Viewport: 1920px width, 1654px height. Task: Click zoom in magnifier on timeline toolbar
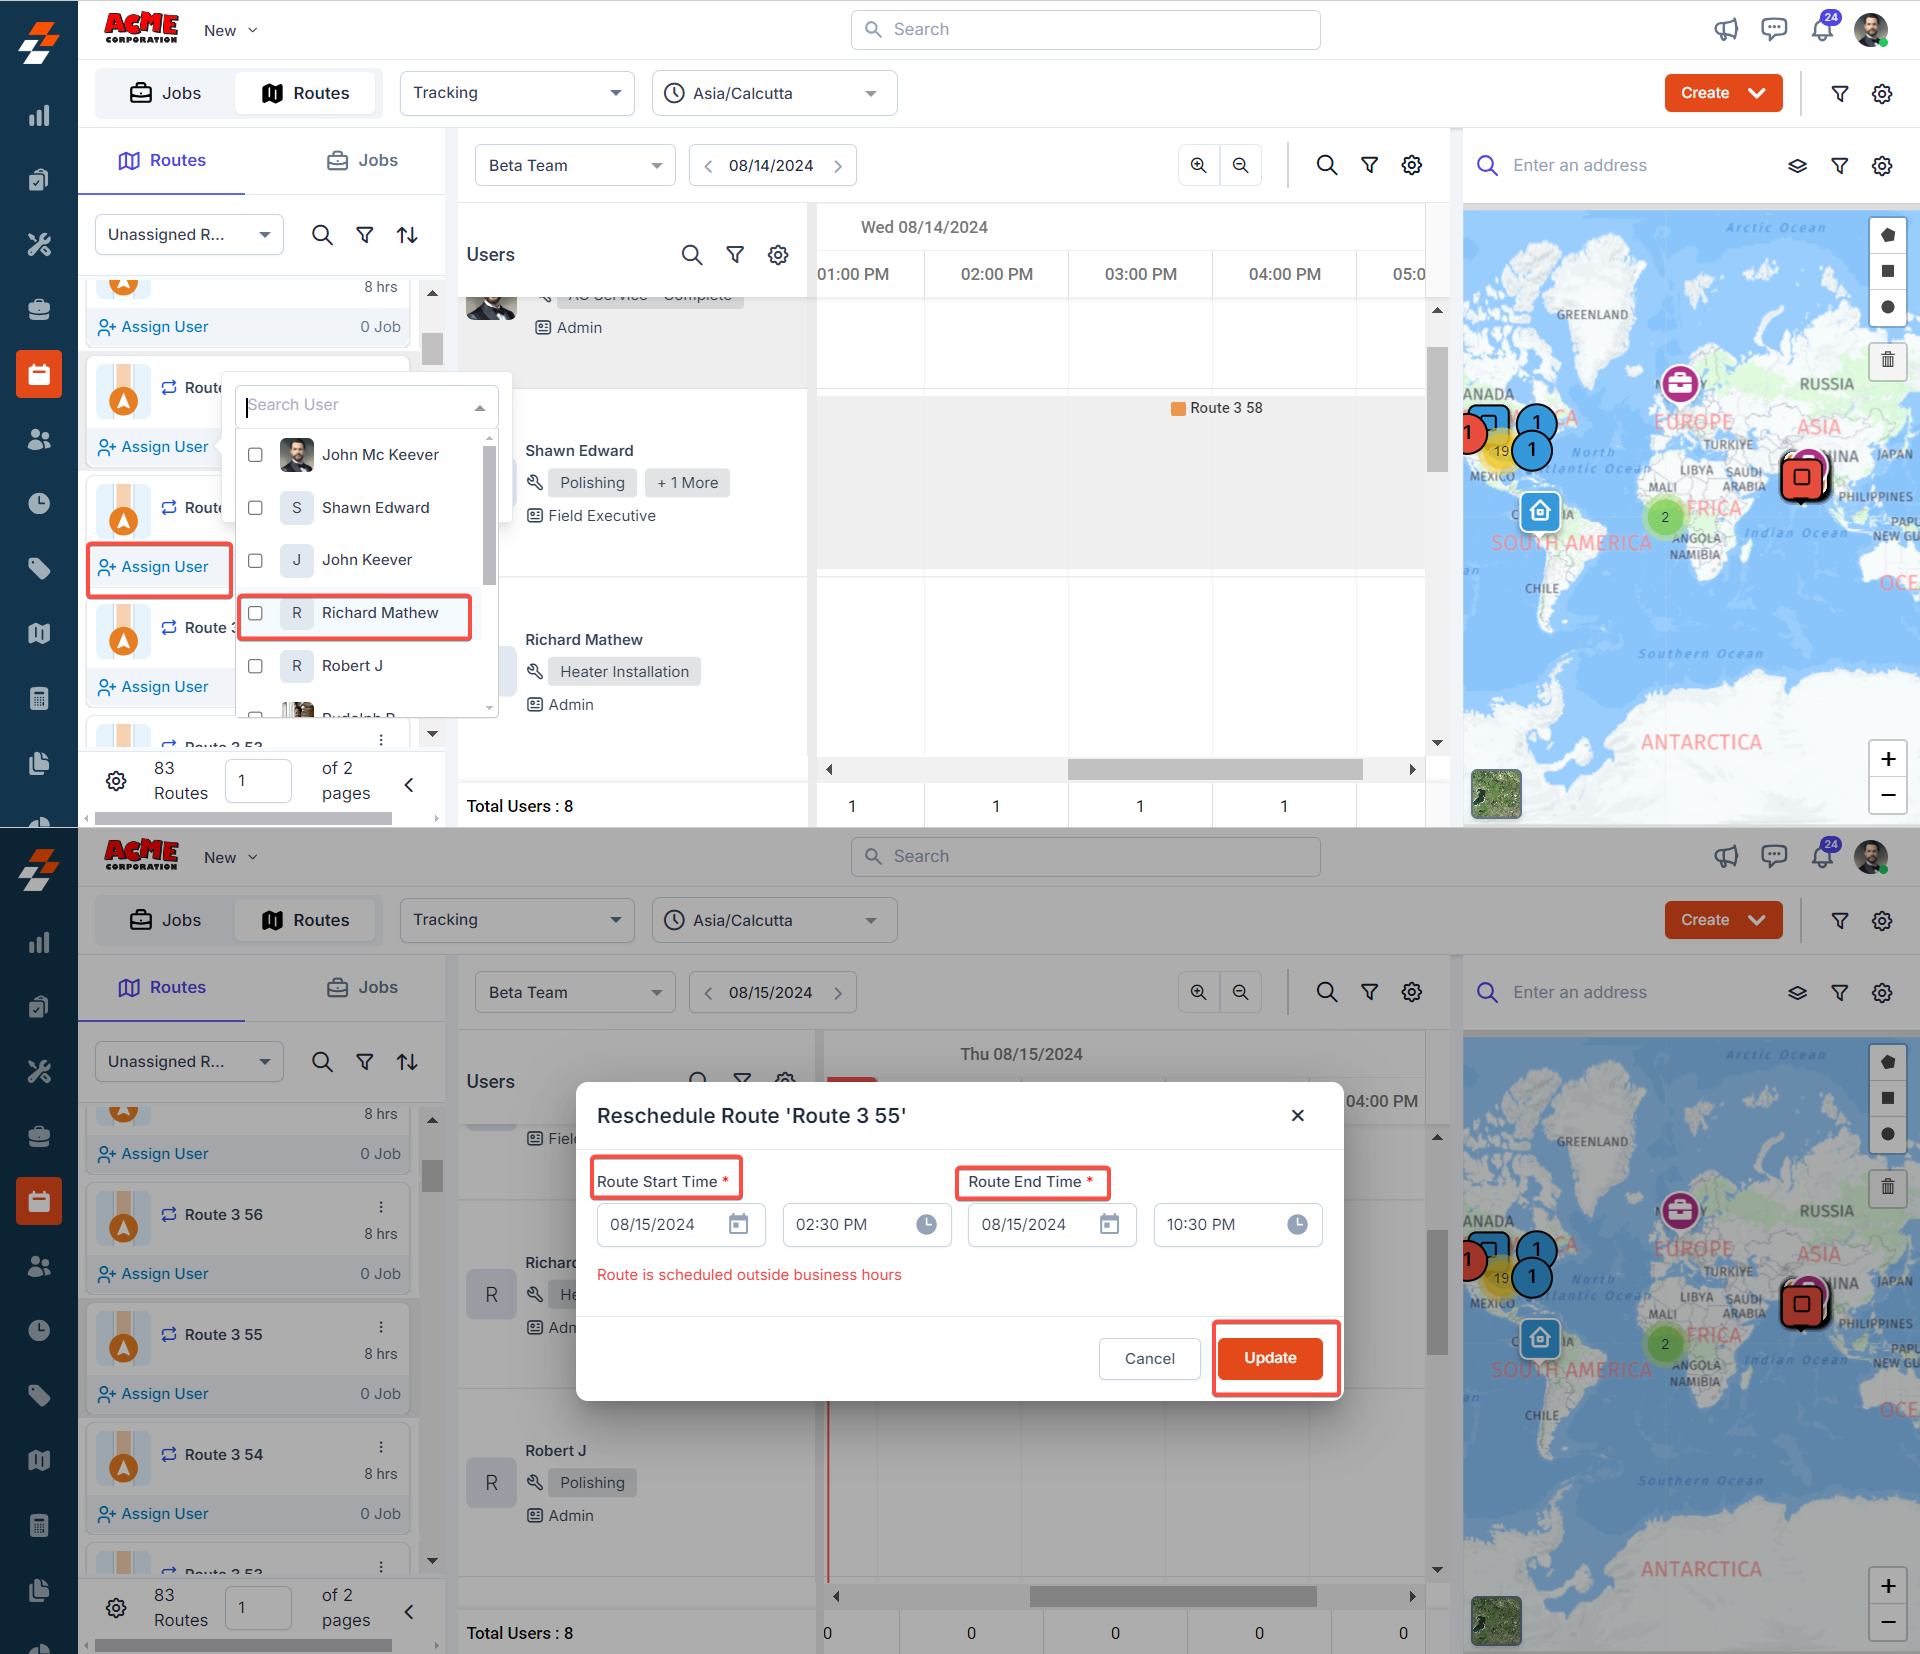[x=1198, y=165]
